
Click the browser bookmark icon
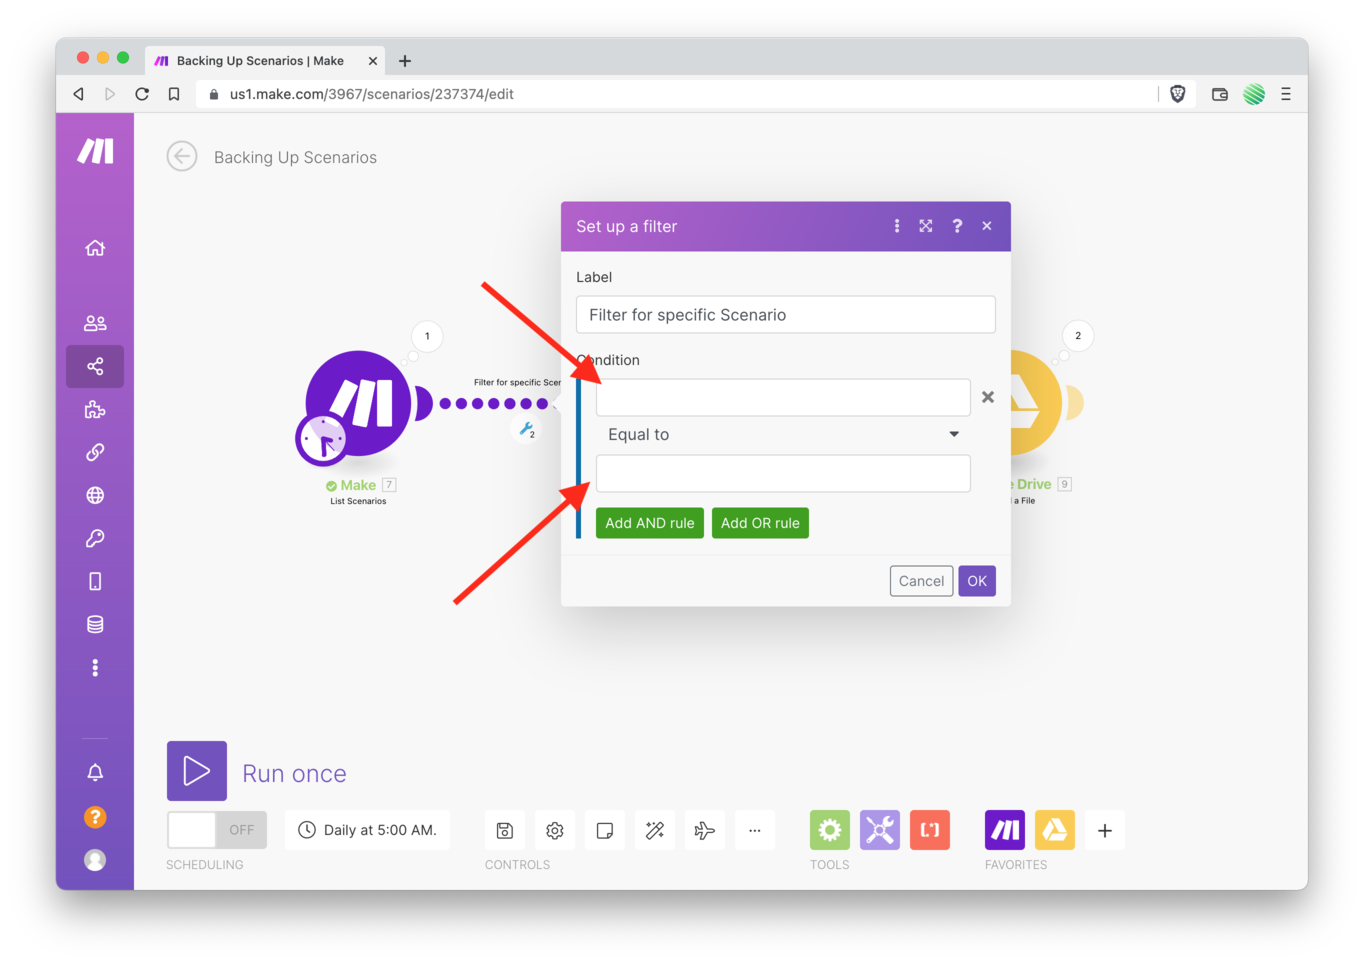(174, 94)
